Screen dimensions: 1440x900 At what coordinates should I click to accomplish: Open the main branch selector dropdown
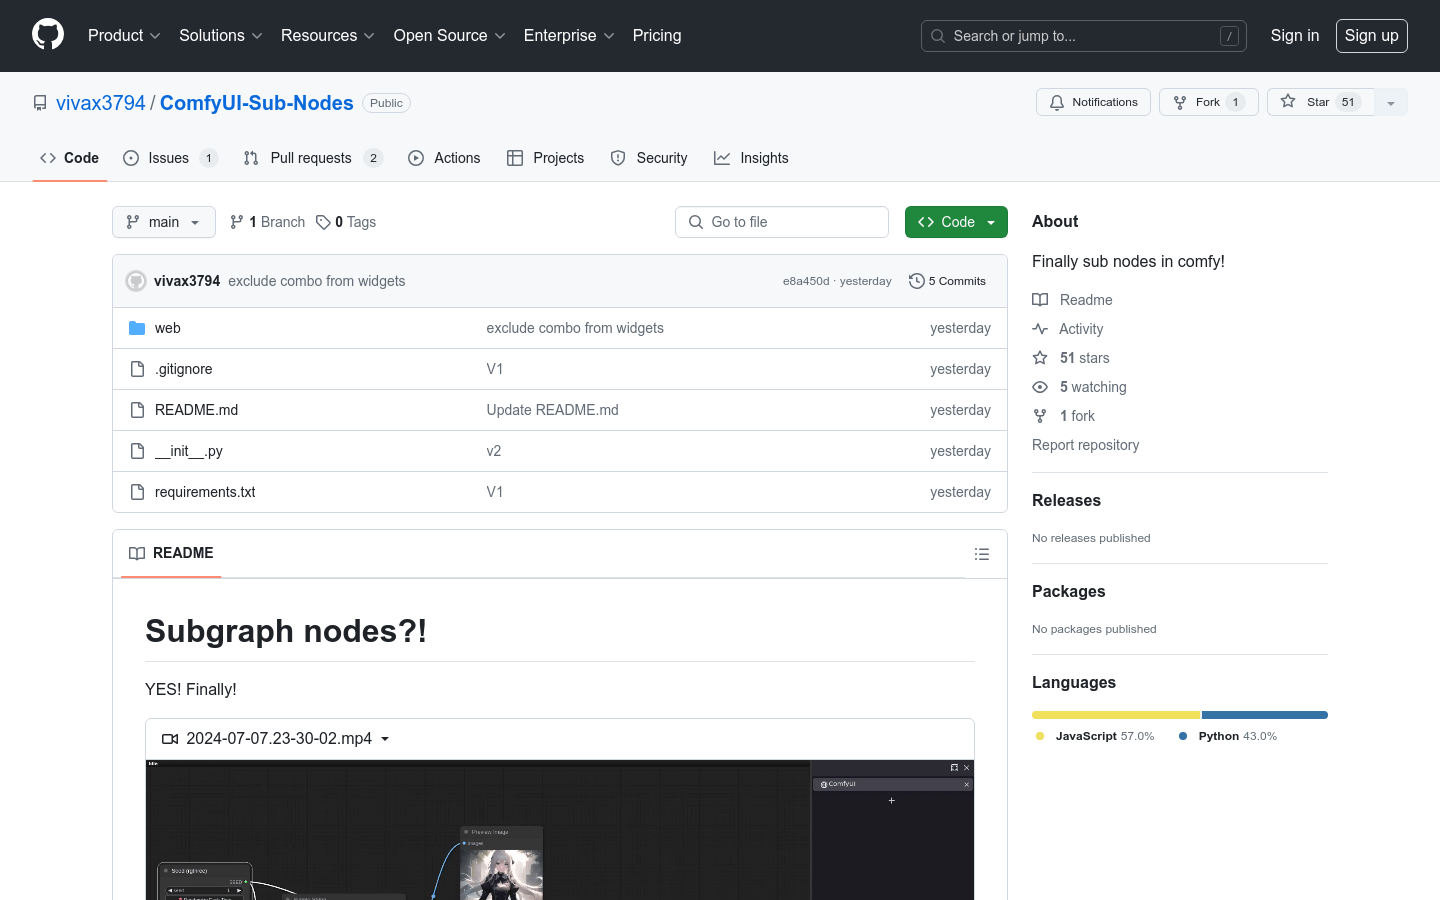164,222
